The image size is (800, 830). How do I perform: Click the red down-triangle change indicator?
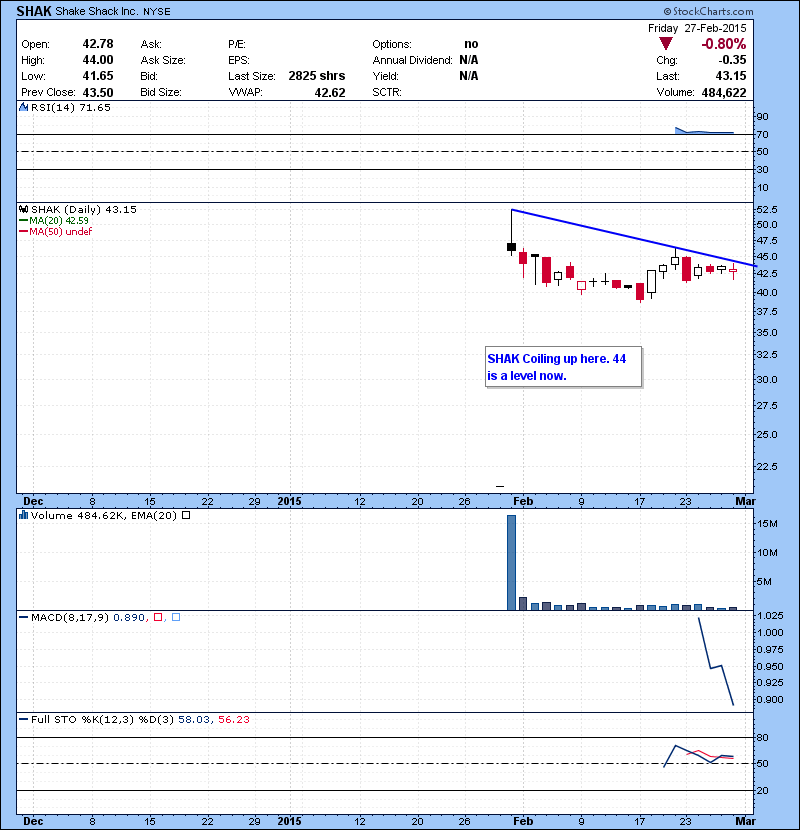666,43
